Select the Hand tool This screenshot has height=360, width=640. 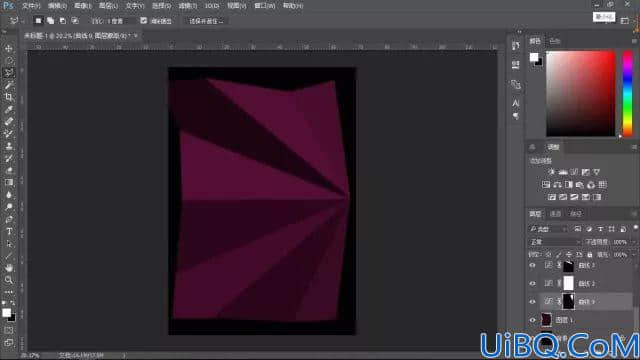(9, 268)
